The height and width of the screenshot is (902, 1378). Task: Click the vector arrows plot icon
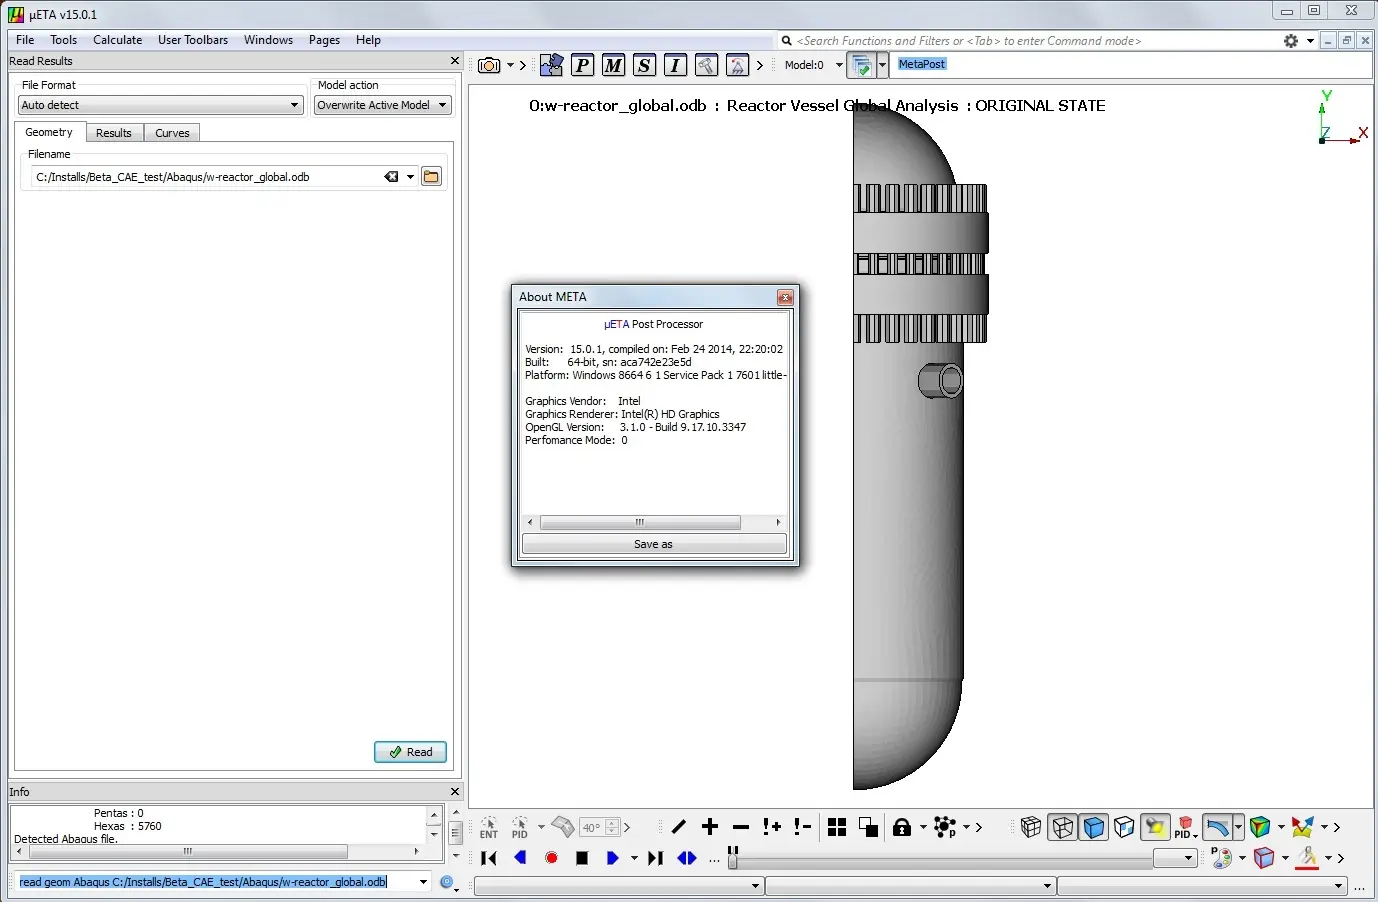coord(1302,827)
